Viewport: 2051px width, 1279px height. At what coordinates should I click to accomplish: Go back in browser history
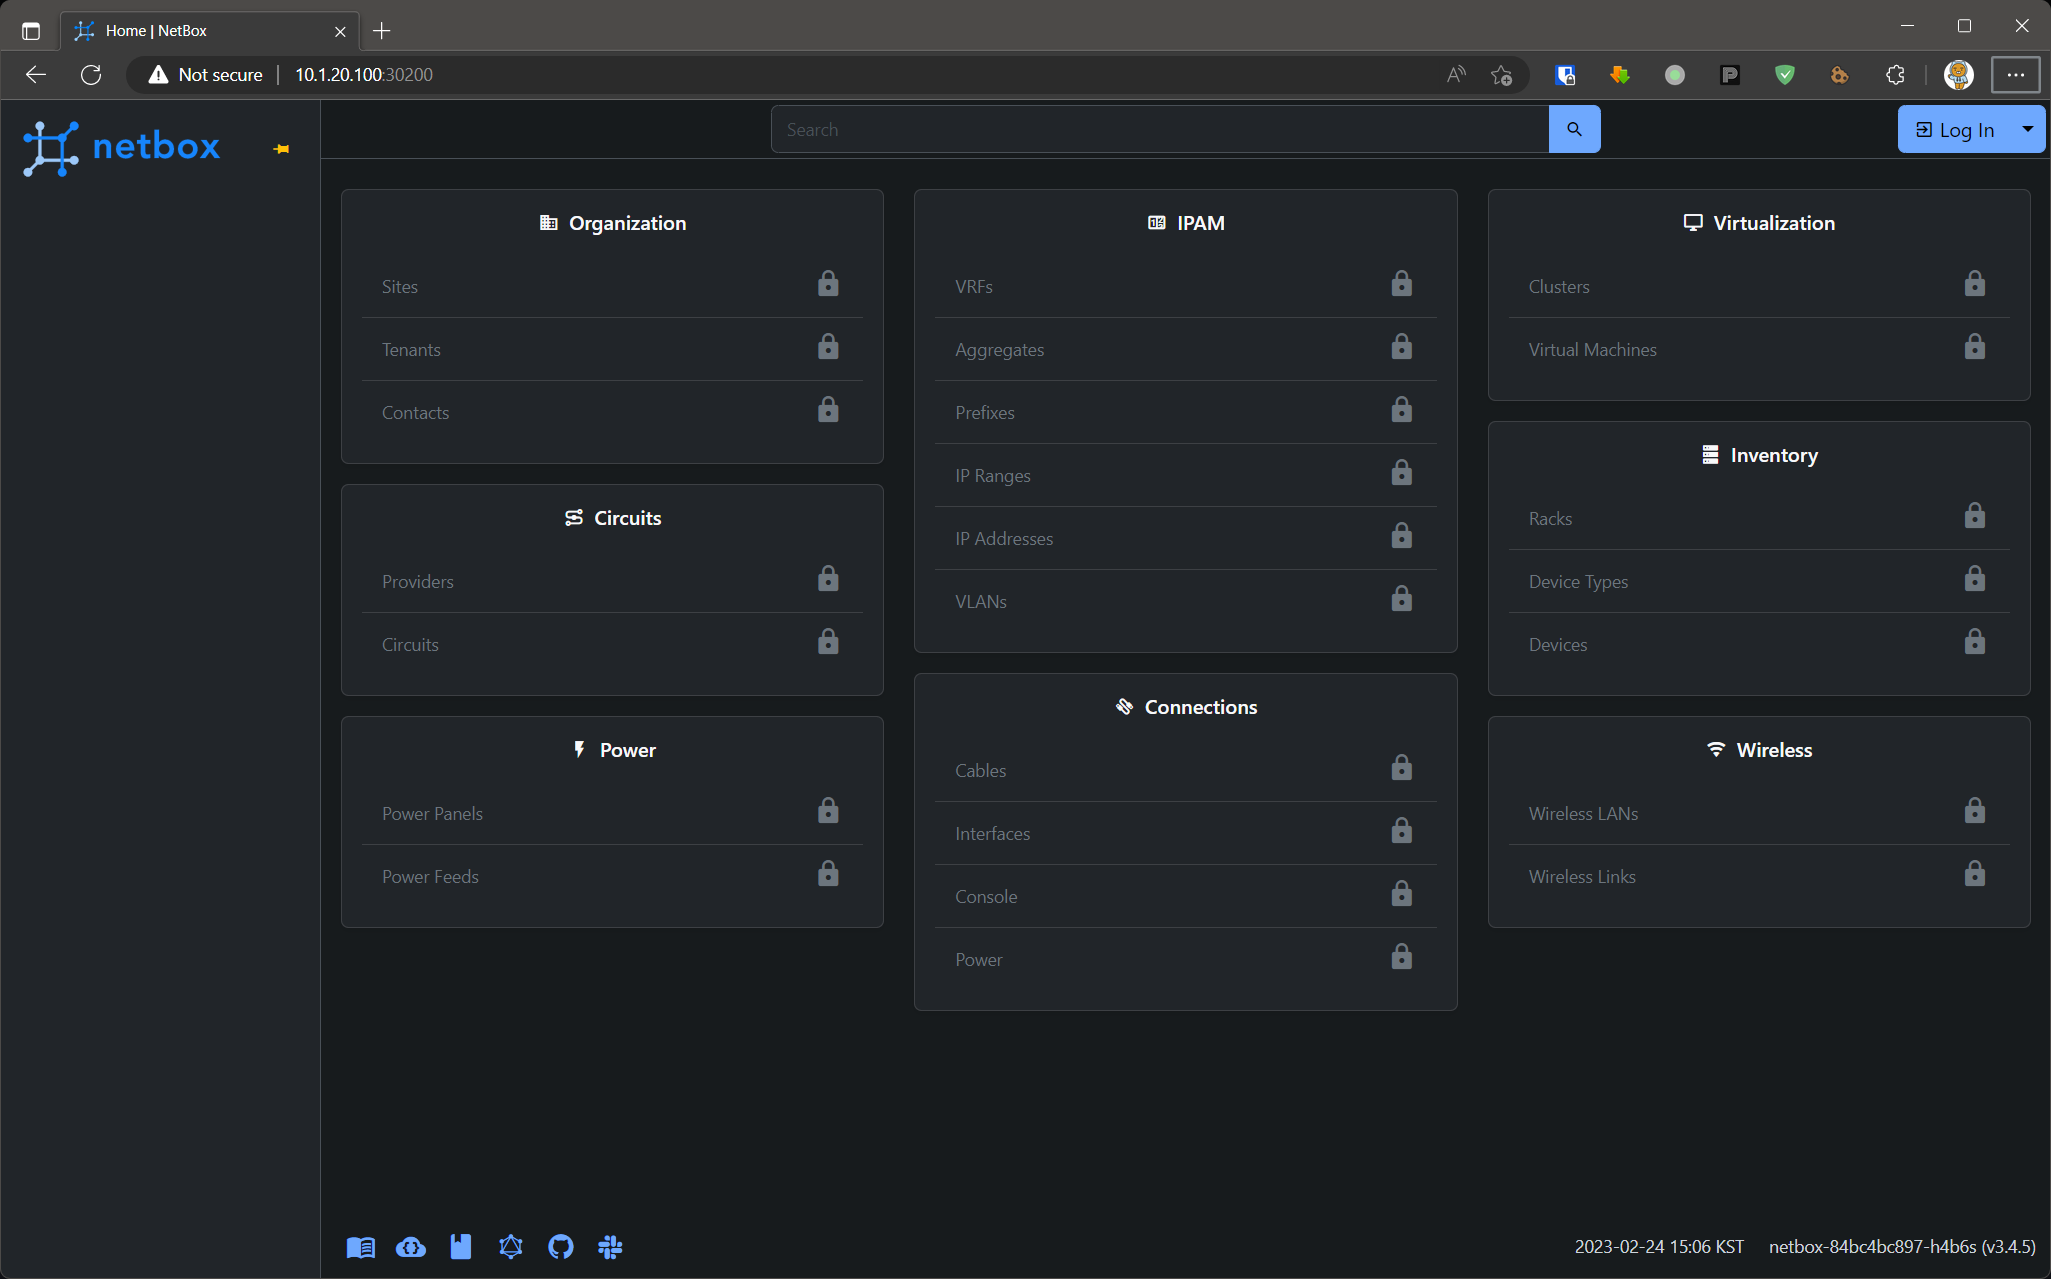pos(36,75)
